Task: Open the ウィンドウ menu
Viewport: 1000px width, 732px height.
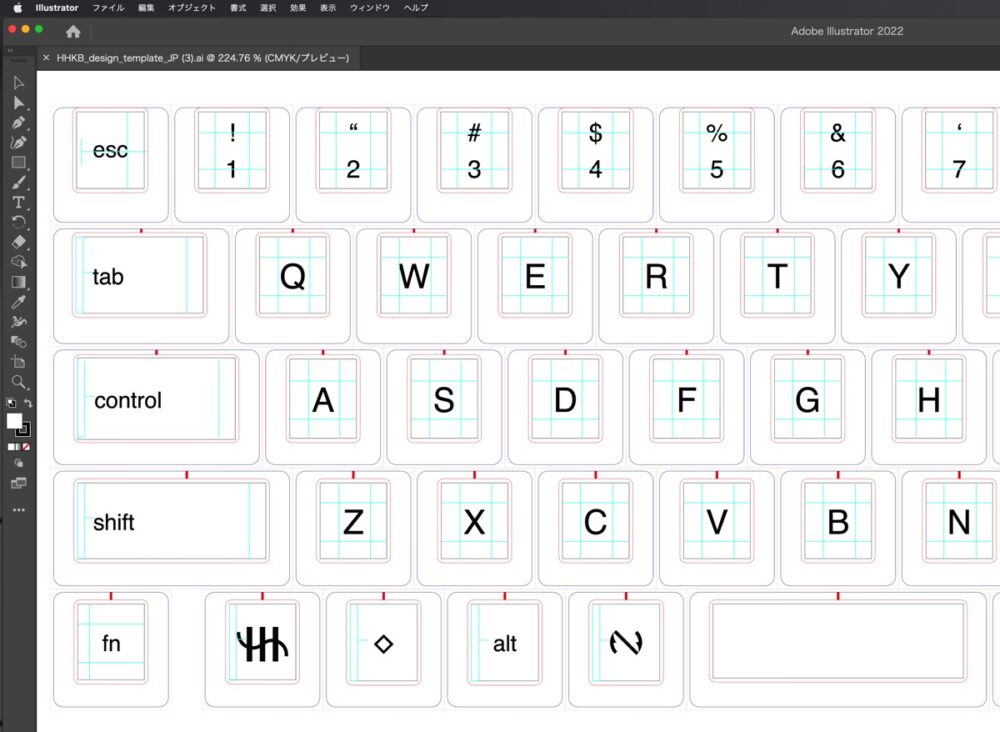Action: click(x=369, y=7)
